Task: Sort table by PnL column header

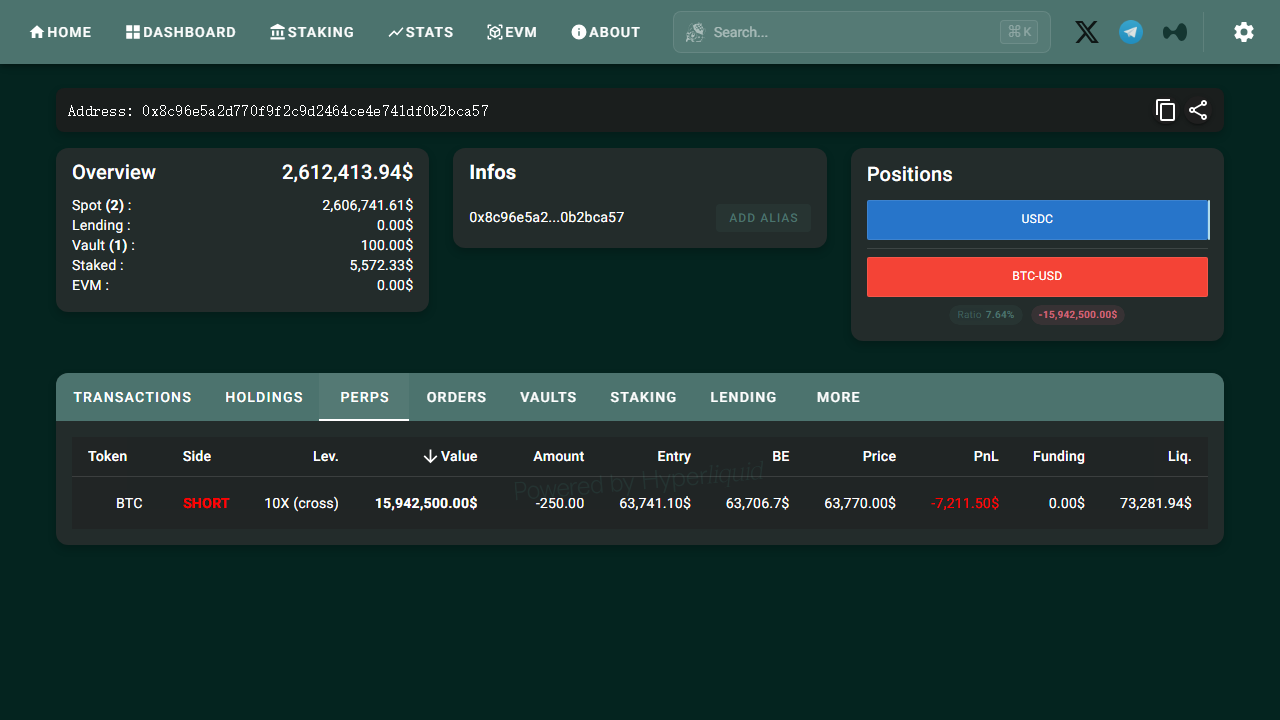Action: [x=986, y=456]
